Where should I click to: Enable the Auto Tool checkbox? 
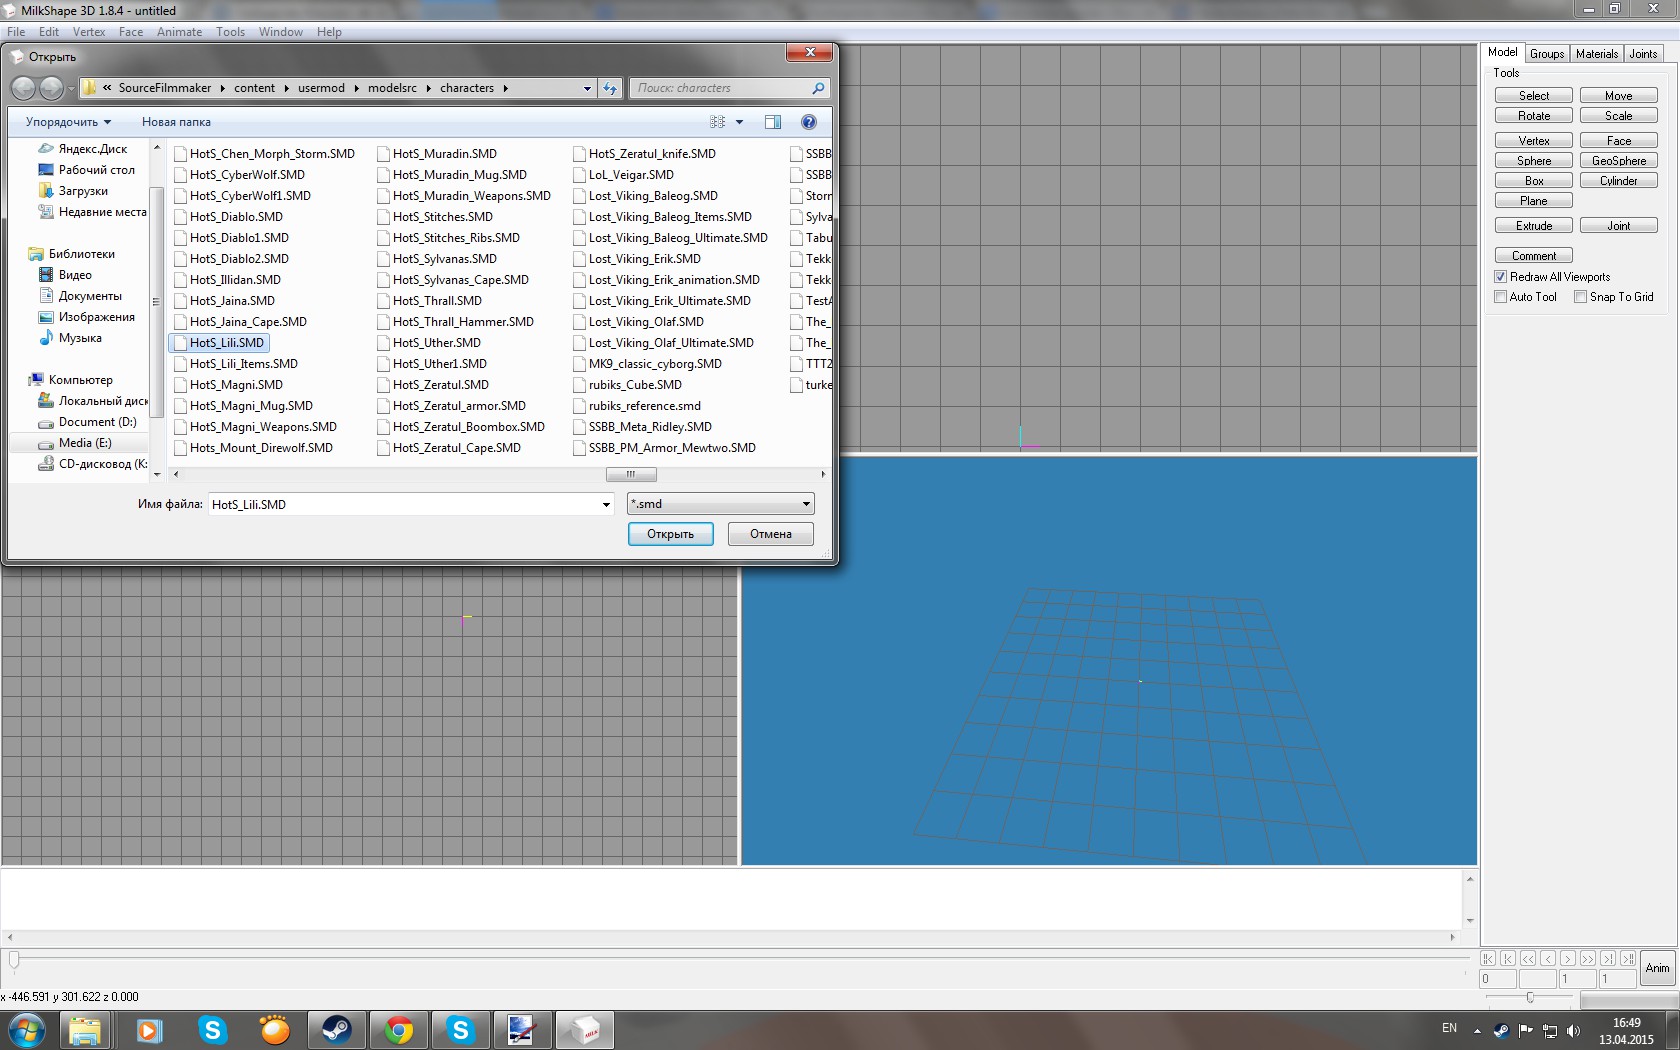[1501, 297]
